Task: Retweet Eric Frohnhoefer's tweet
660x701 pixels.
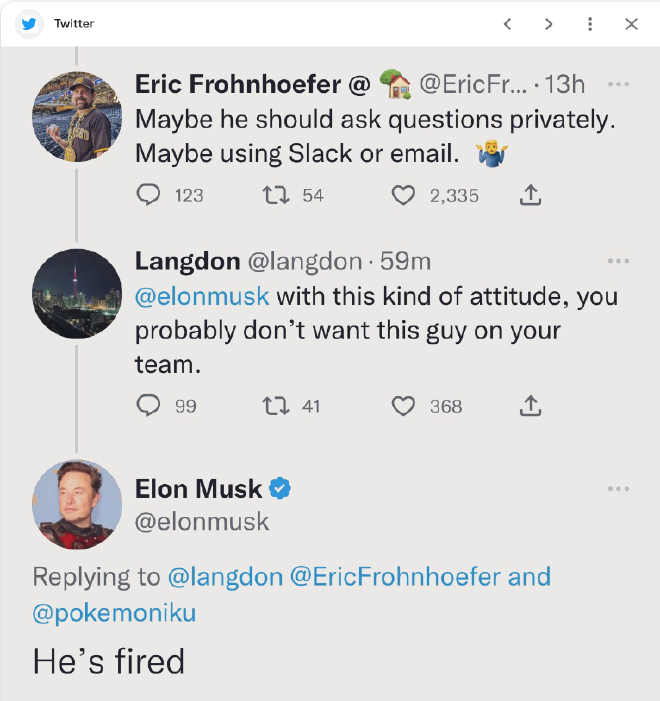Action: 272,195
